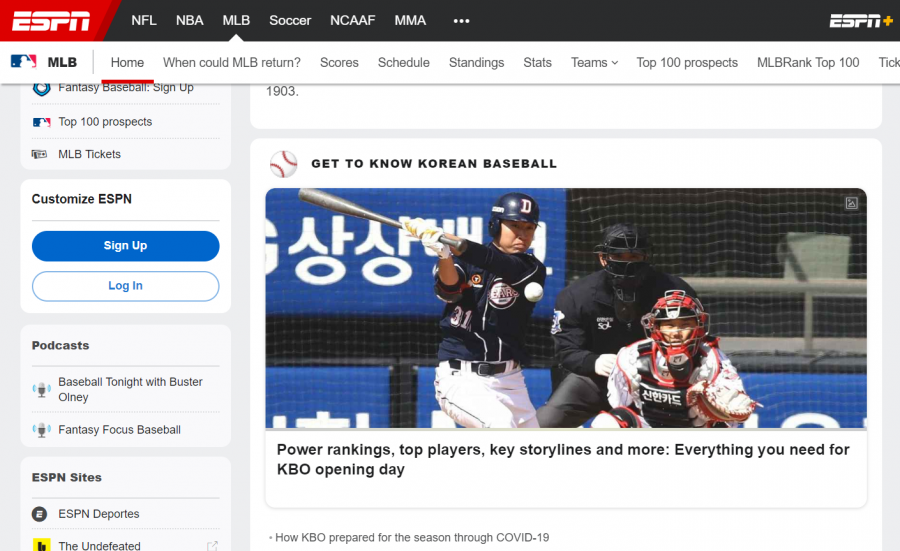Open 'When could MLB return?' tab
This screenshot has width=900, height=551.
pyautogui.click(x=232, y=63)
